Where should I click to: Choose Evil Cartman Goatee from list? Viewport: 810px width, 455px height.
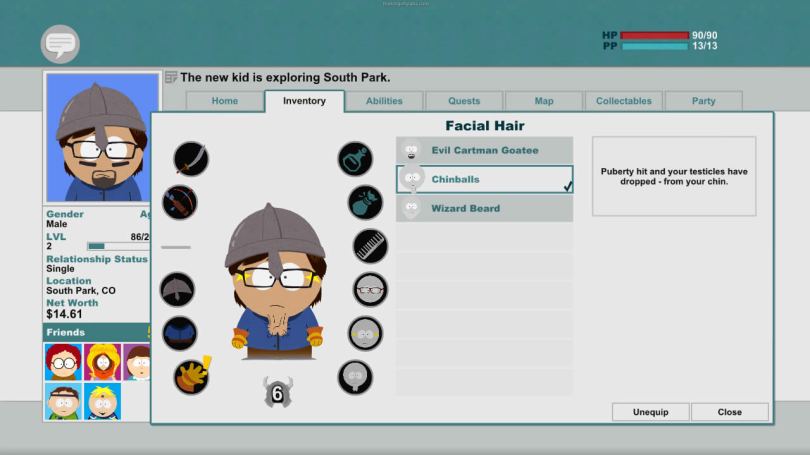coord(485,150)
